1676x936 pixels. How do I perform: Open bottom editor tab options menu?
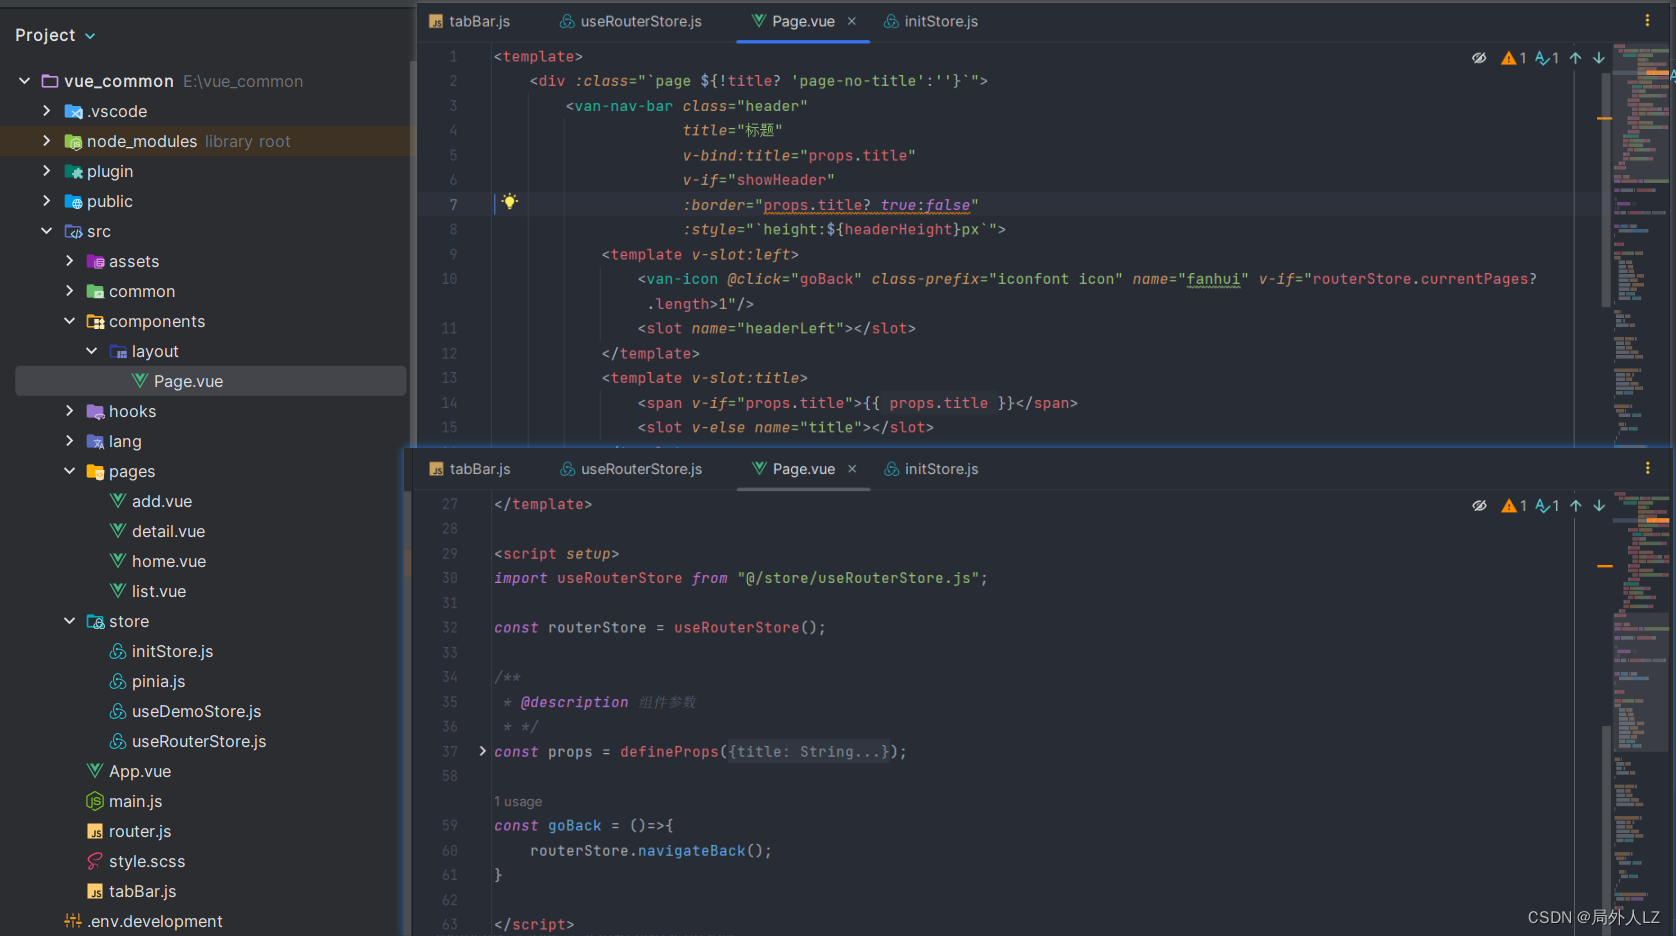[x=1647, y=468]
